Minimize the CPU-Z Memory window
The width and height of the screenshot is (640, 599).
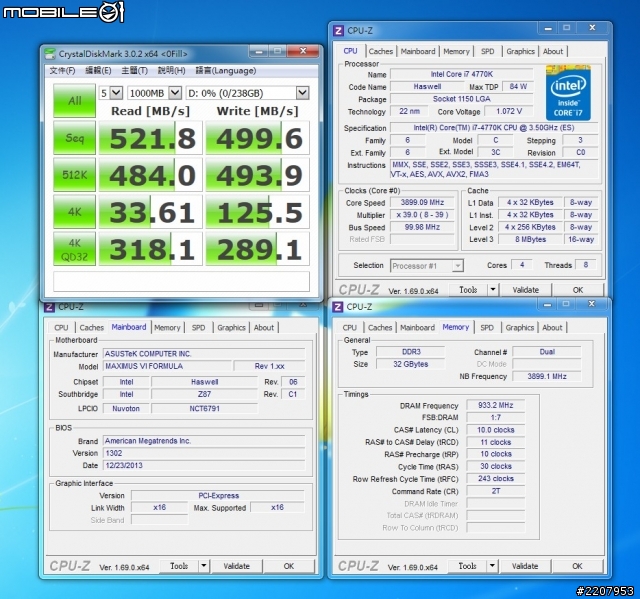(548, 304)
